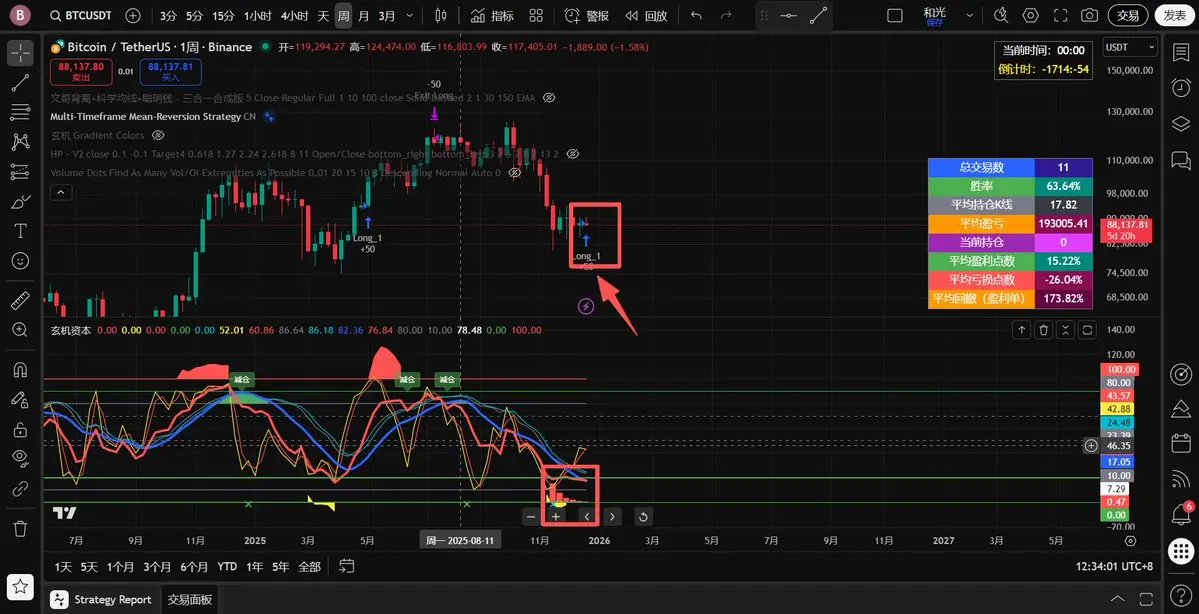Open quick search lightning magnifier icon

(x=1001, y=15)
